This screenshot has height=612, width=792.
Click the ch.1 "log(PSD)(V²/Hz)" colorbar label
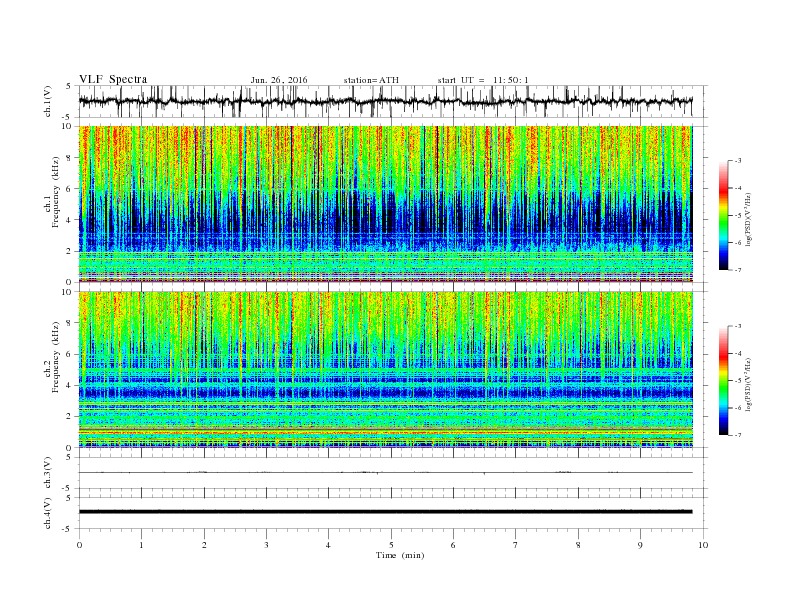749,220
